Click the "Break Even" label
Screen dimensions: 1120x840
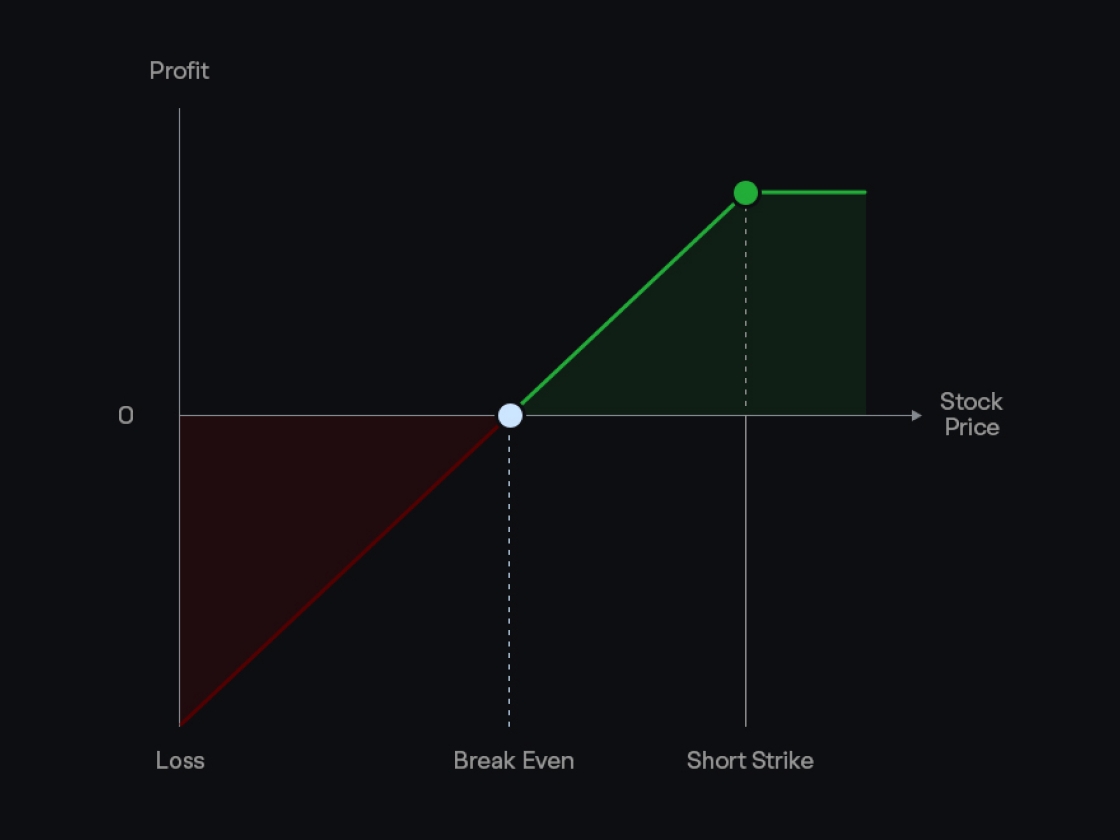(513, 761)
